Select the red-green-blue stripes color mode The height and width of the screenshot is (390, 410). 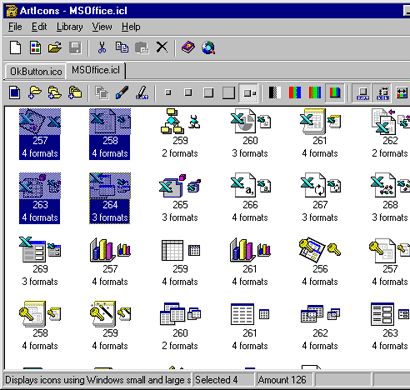click(x=295, y=93)
